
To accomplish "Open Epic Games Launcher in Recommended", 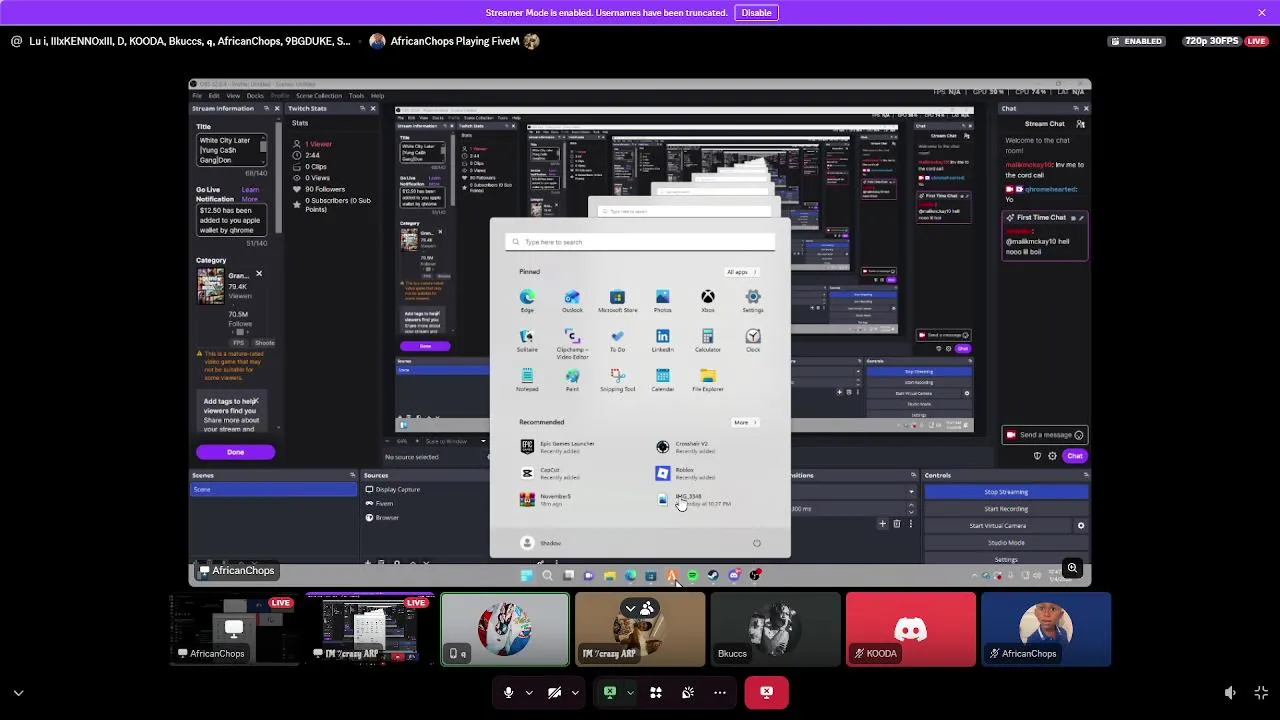I will pos(560,447).
